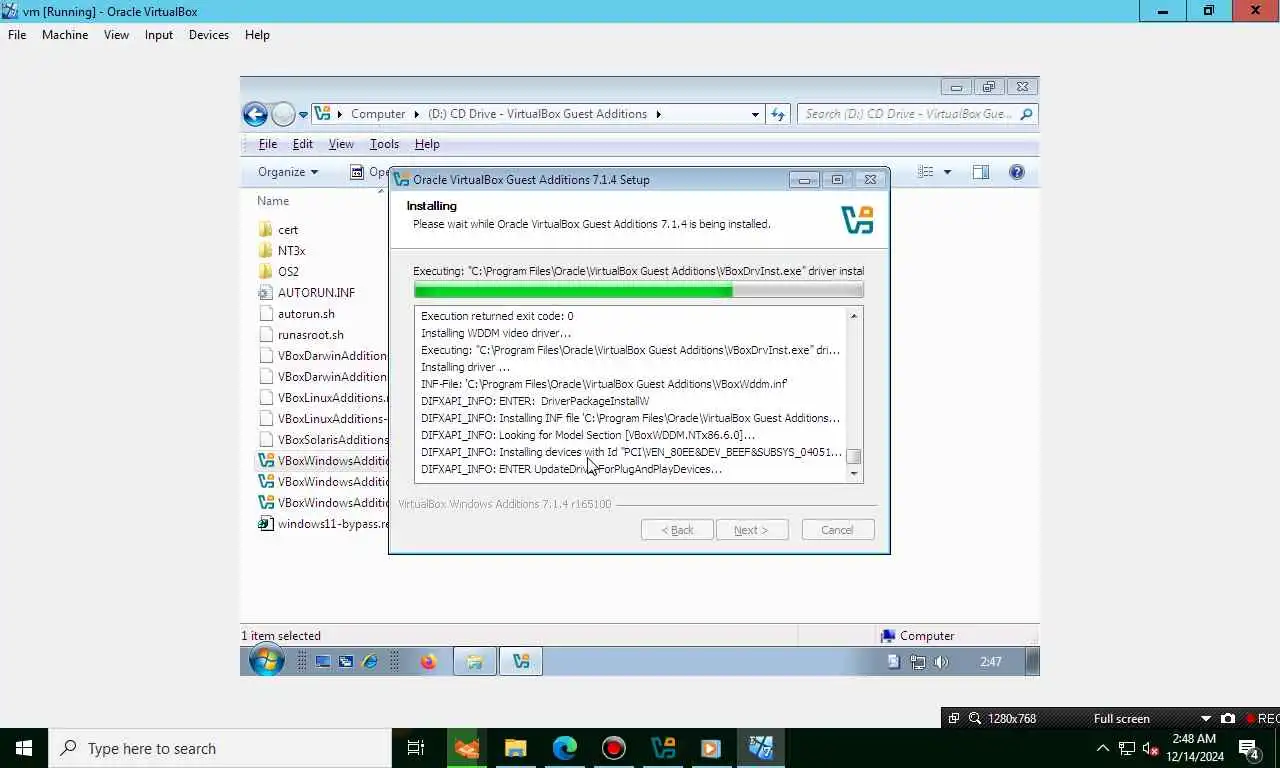Click the Explorer back navigation arrow
The image size is (1280, 768).
255,114
